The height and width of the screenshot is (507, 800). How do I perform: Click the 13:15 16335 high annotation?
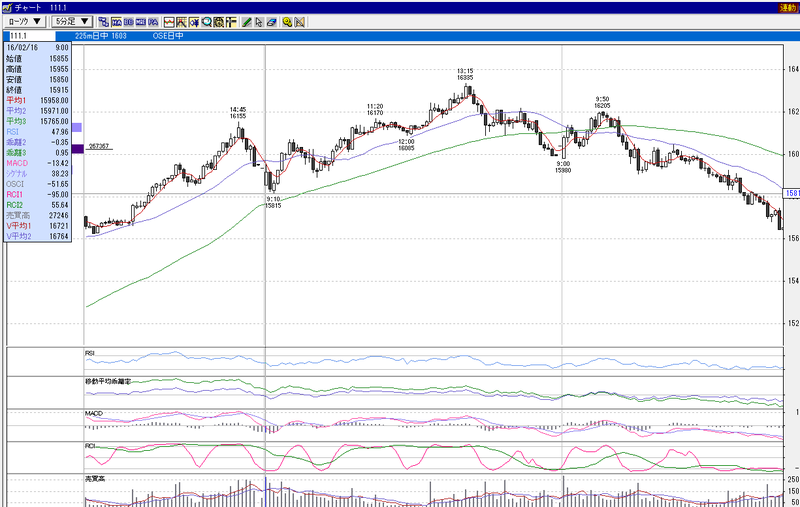[x=465, y=74]
